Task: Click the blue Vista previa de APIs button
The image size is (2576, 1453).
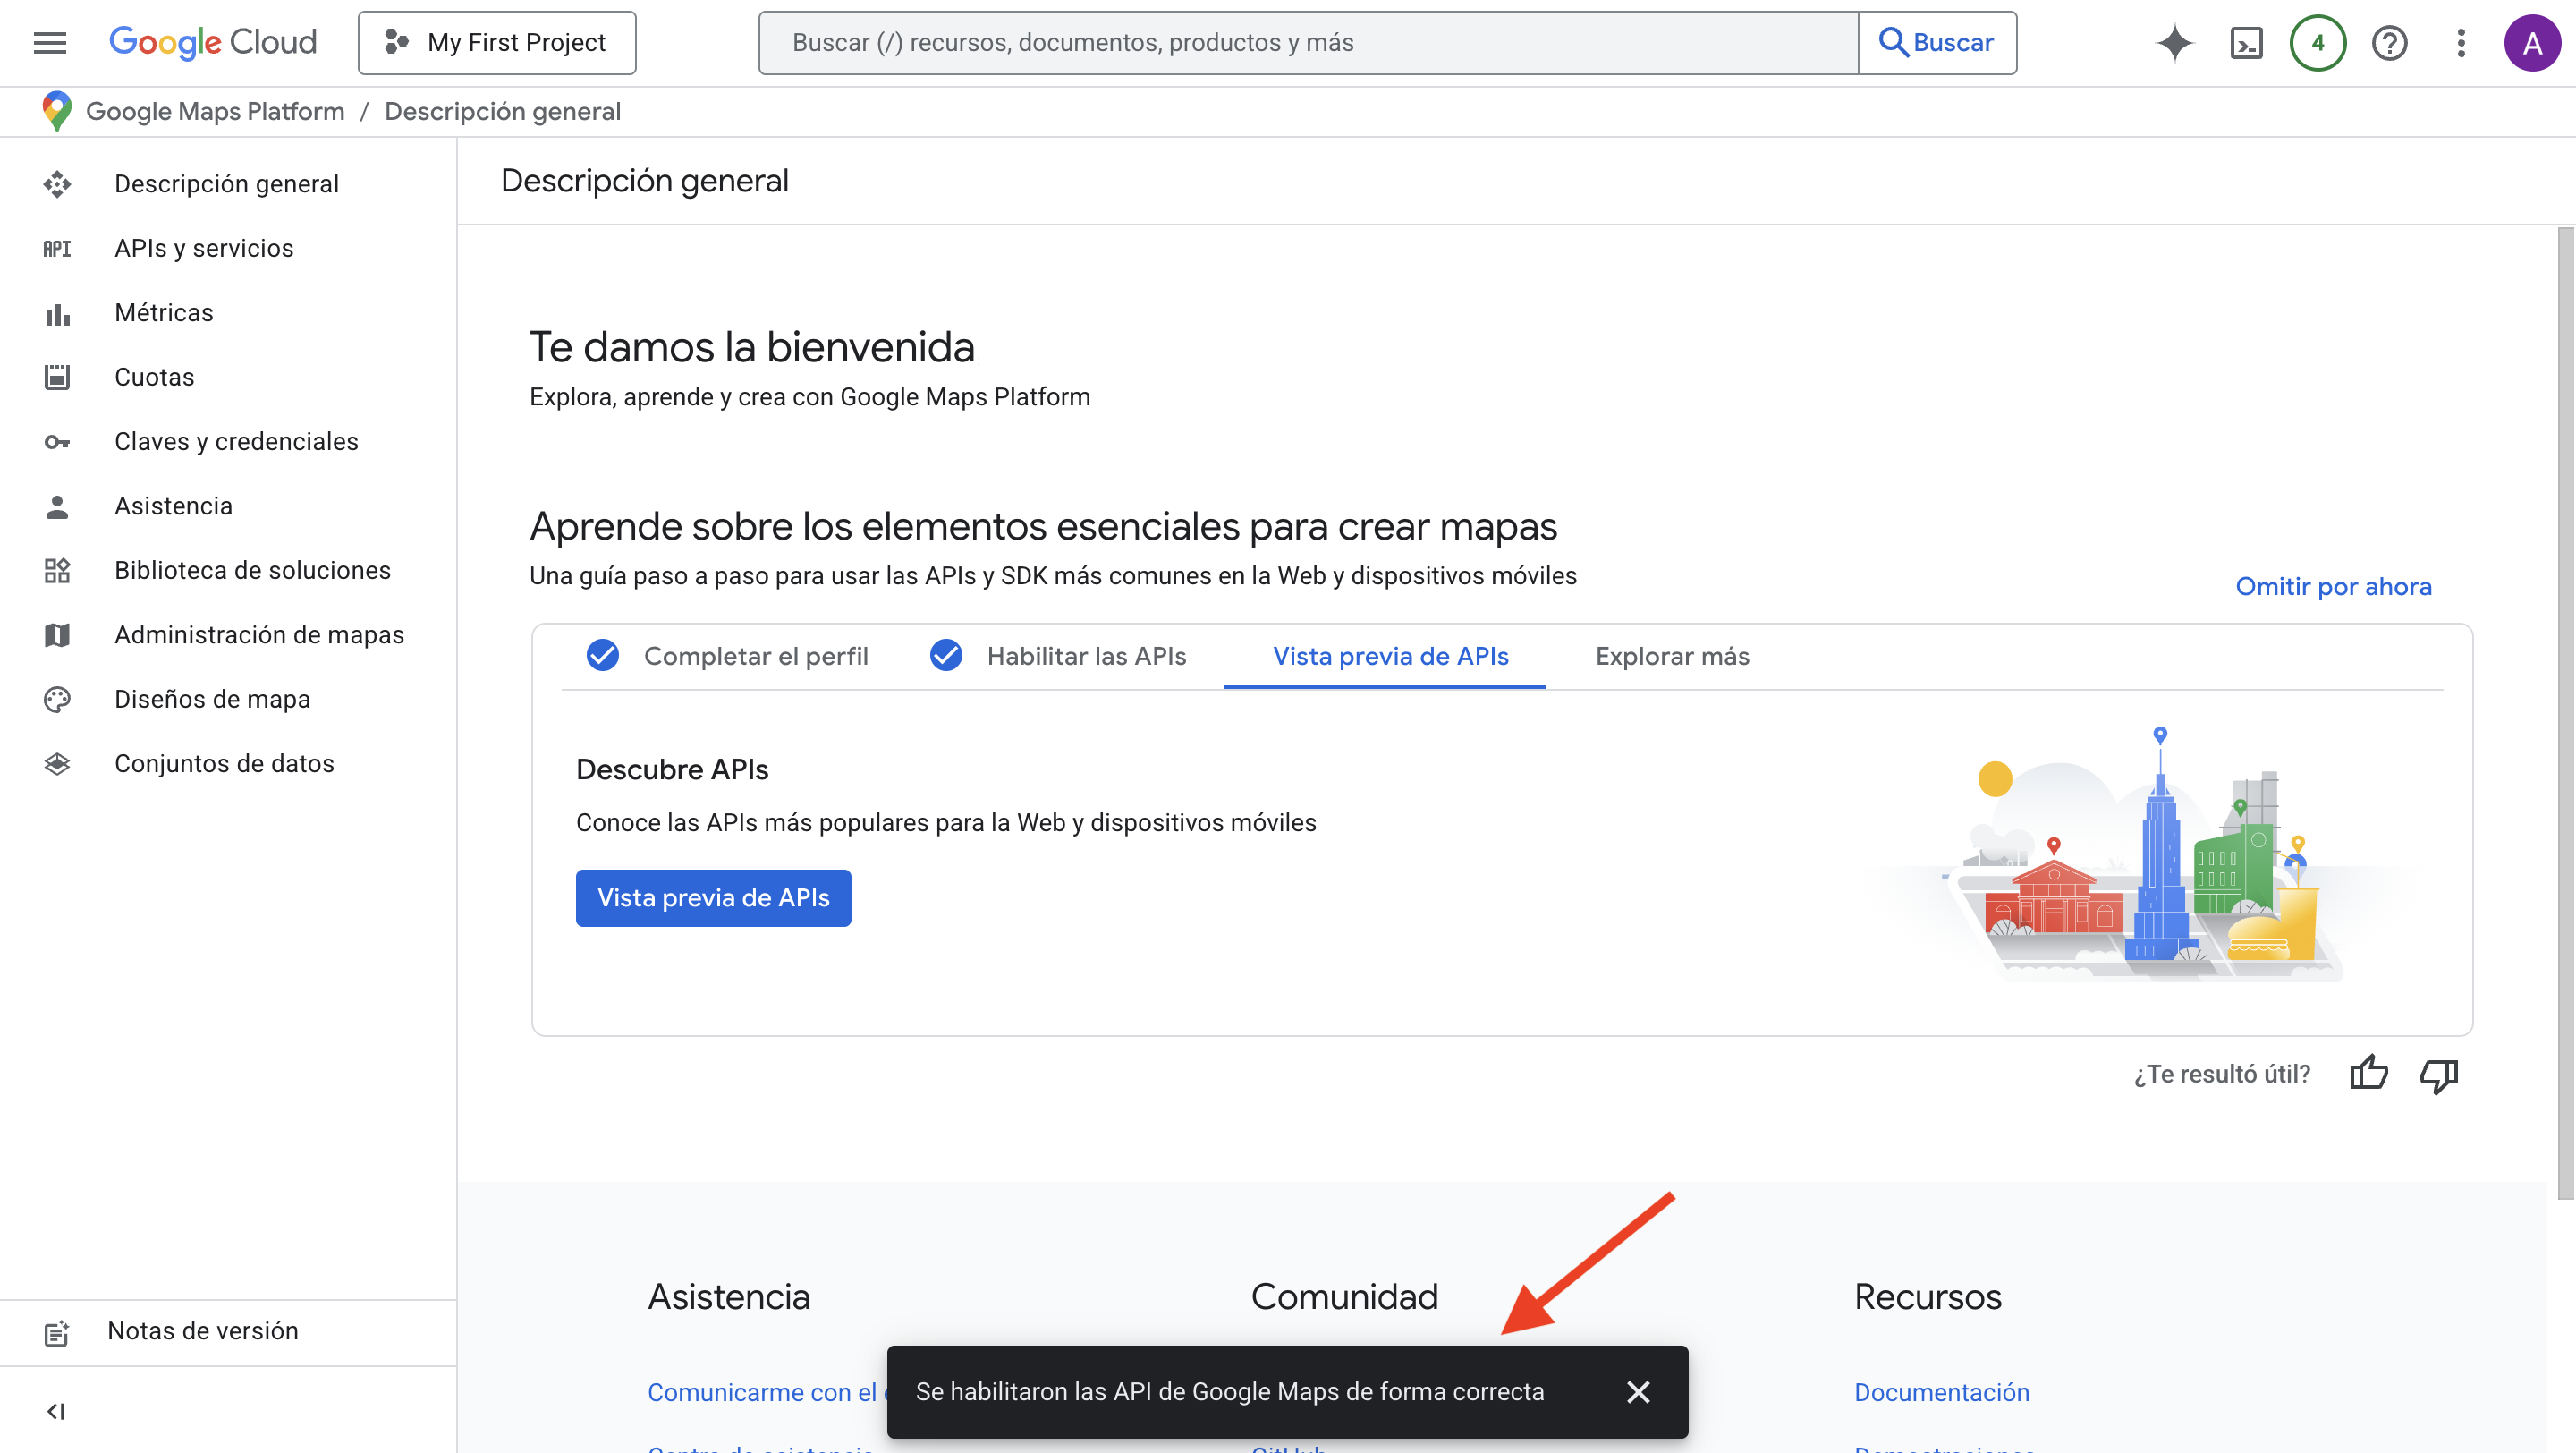Action: pyautogui.click(x=713, y=898)
